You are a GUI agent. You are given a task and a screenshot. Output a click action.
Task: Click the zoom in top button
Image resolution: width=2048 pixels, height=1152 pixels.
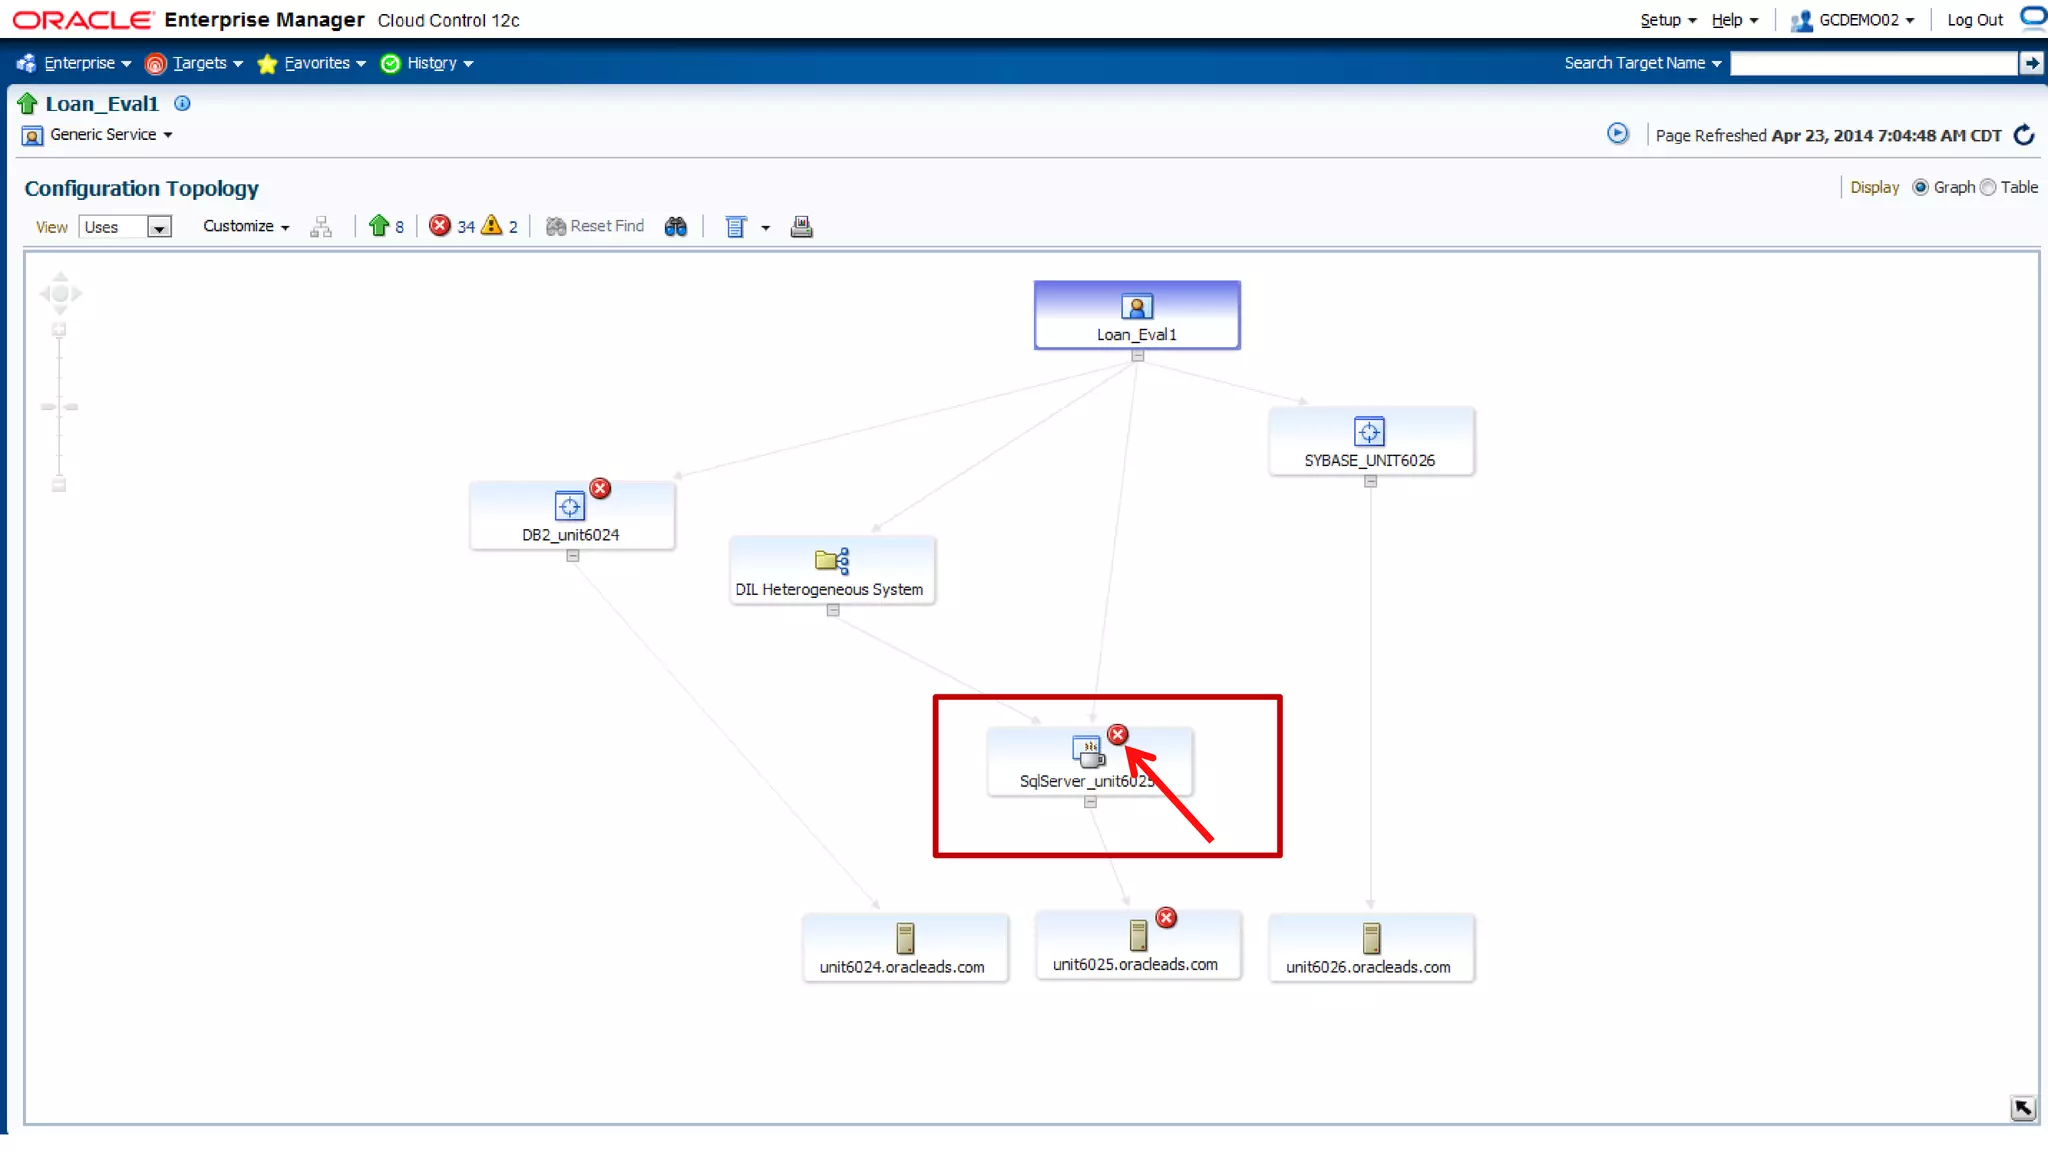pyautogui.click(x=59, y=330)
